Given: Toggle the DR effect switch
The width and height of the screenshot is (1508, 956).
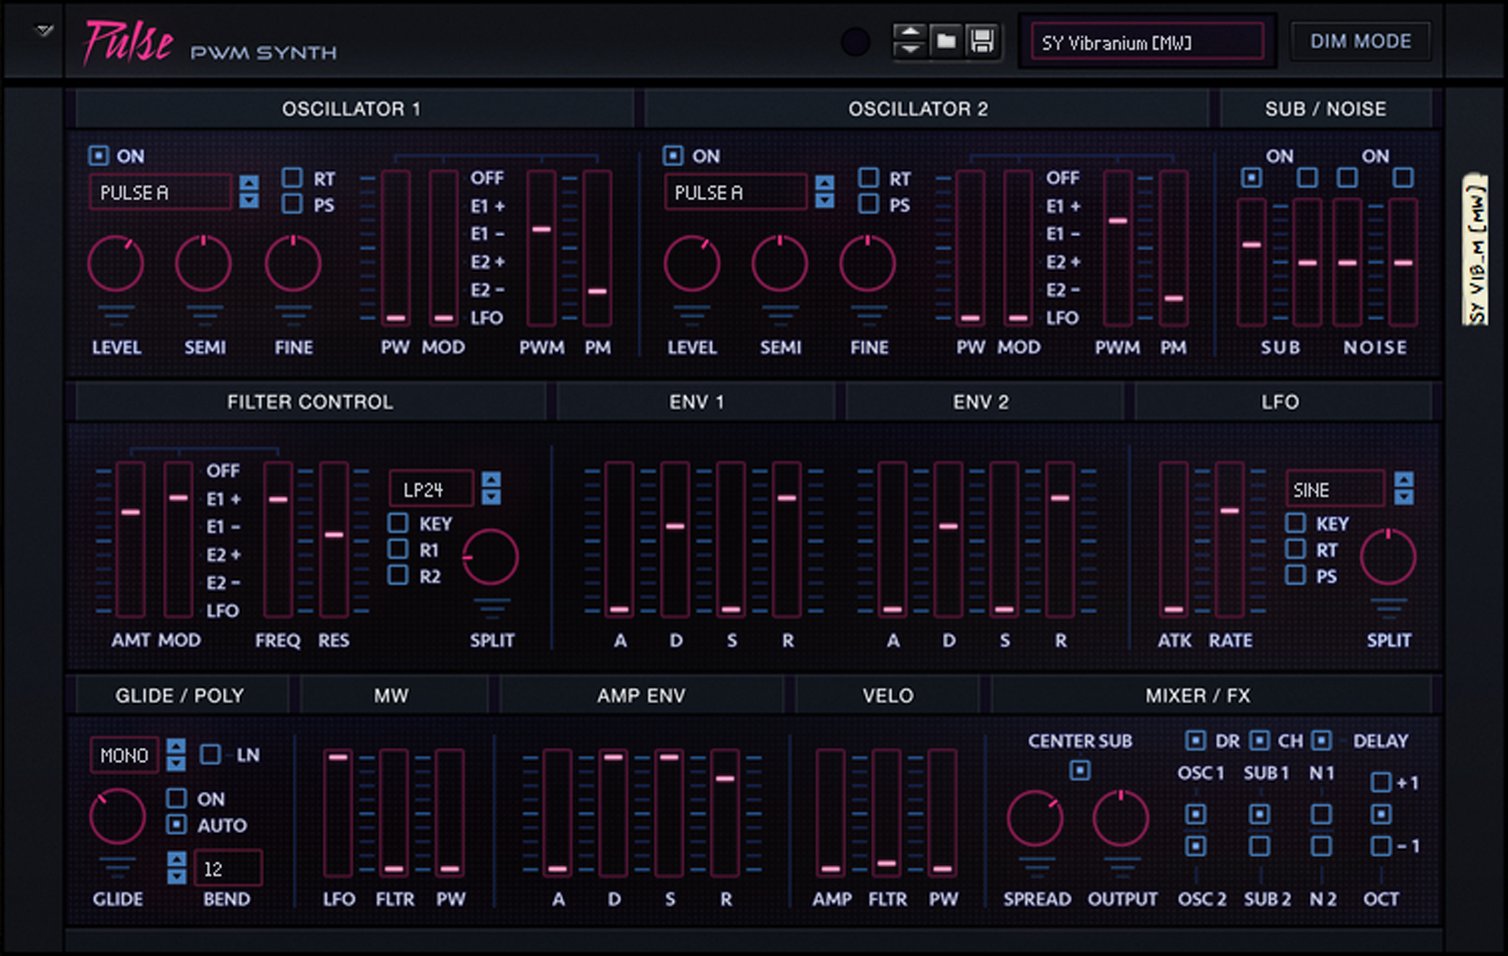Looking at the screenshot, I should 1195,740.
